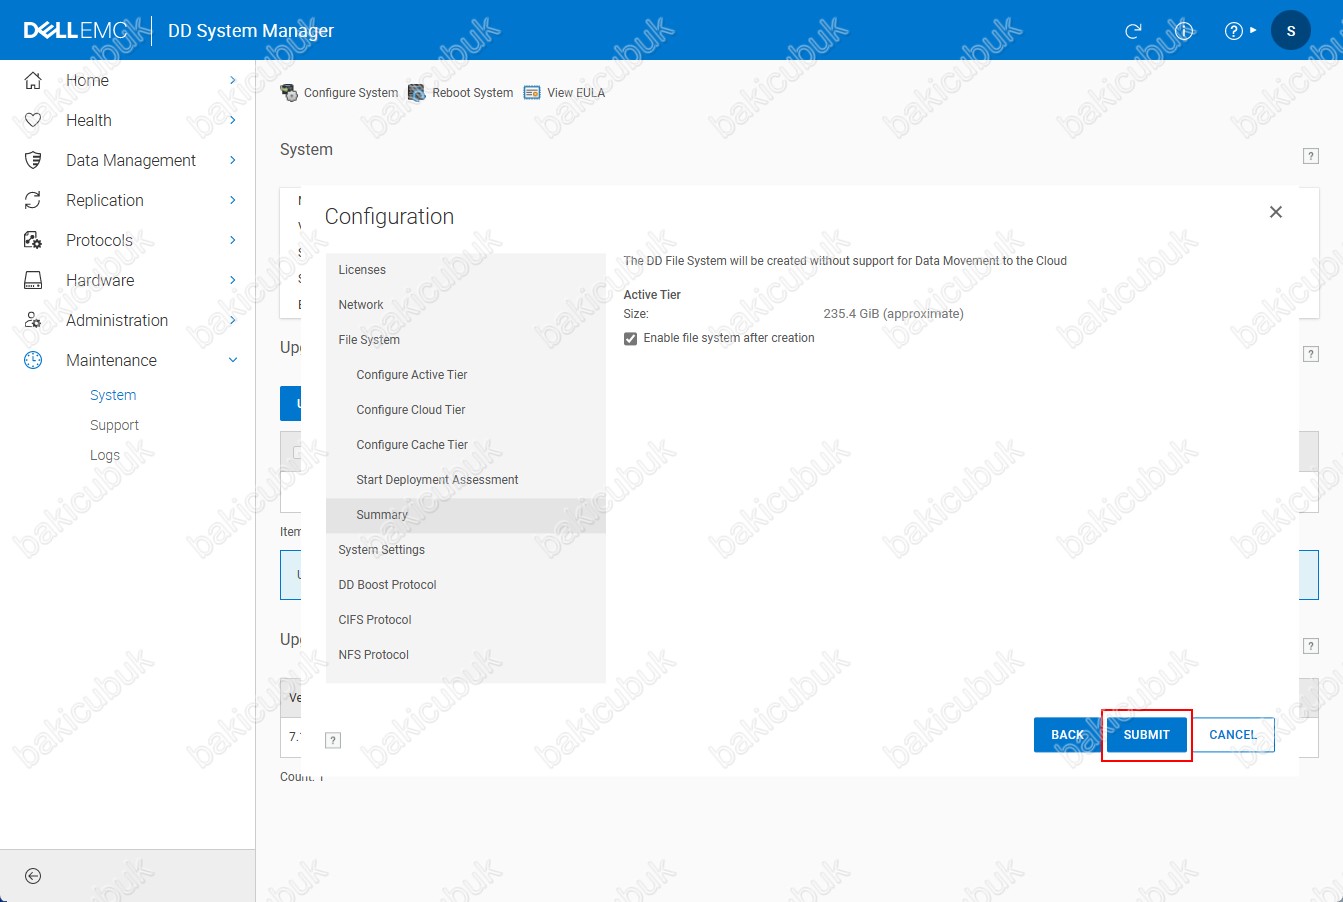Open the info alerts icon in header
The image size is (1343, 902).
(1185, 31)
